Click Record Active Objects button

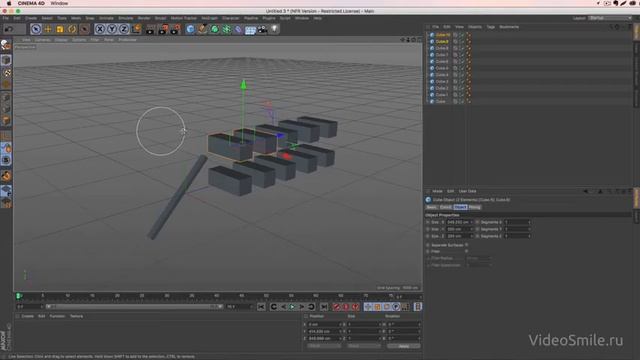click(x=336, y=307)
